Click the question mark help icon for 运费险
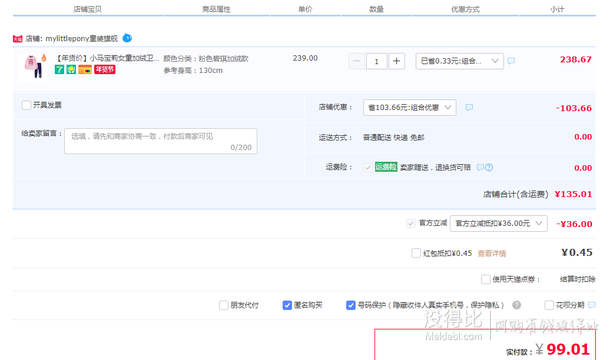The width and height of the screenshot is (610, 360). (x=489, y=167)
